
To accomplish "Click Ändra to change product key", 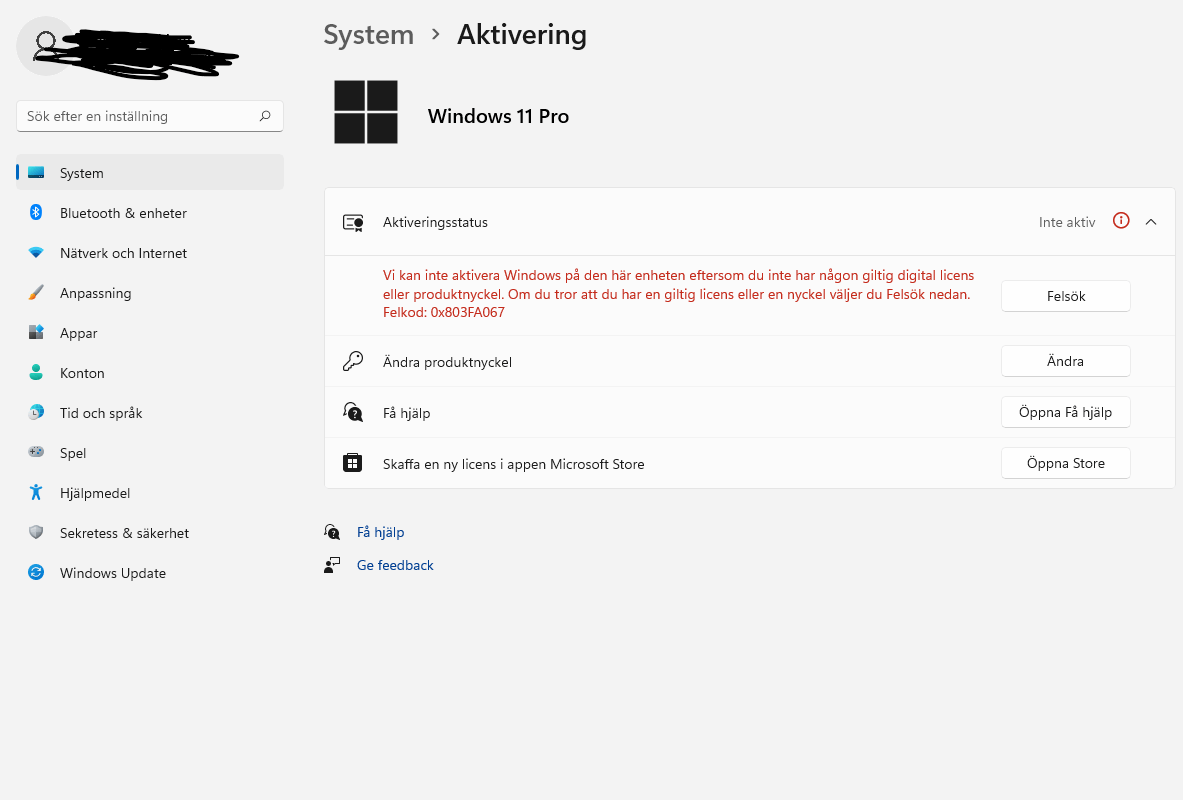I will 1065,361.
